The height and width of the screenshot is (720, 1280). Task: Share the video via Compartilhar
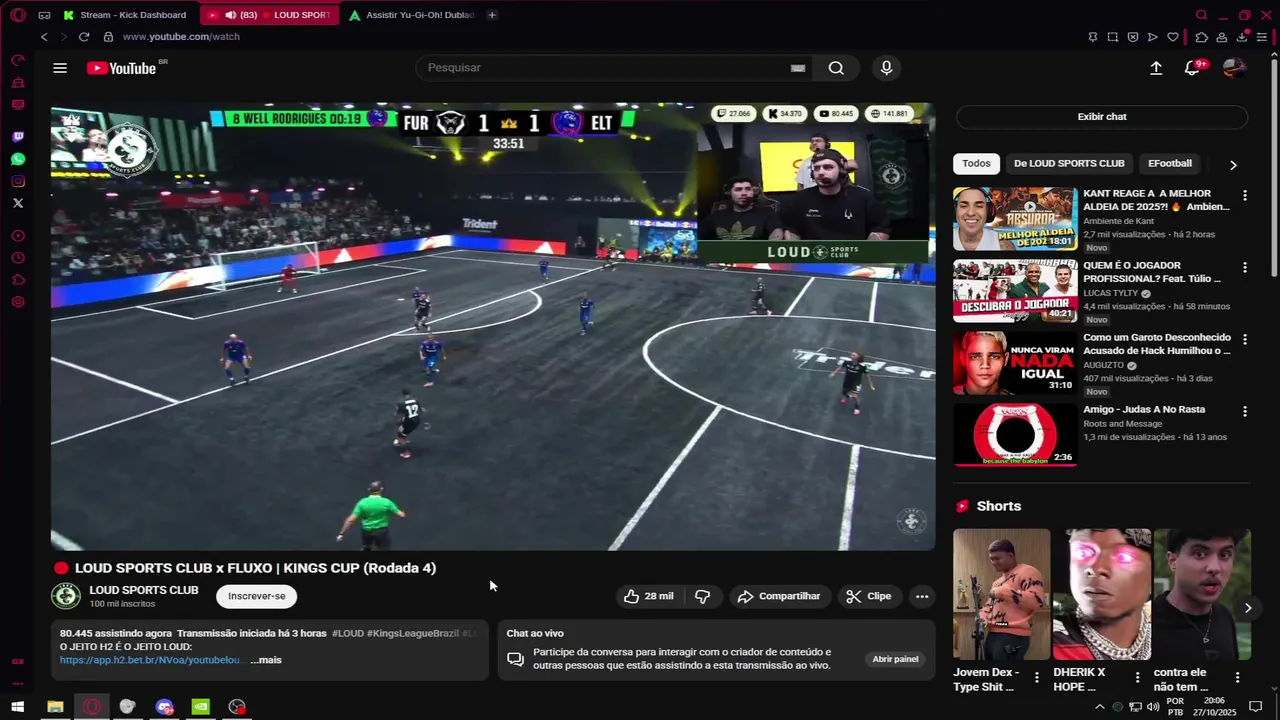coord(778,596)
